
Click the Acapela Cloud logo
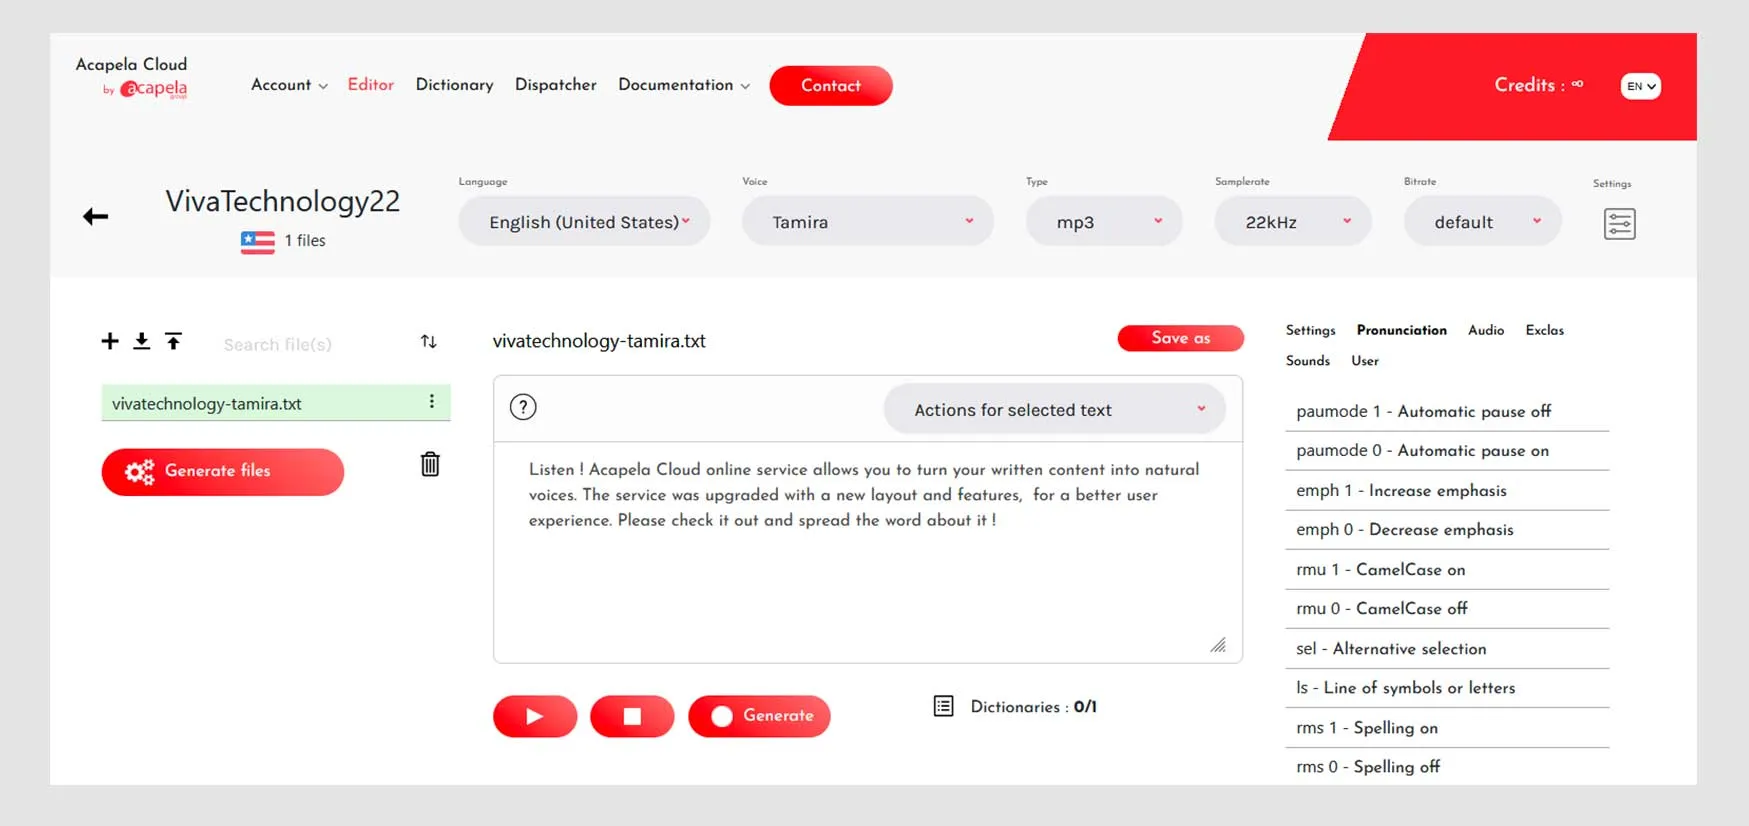132,76
